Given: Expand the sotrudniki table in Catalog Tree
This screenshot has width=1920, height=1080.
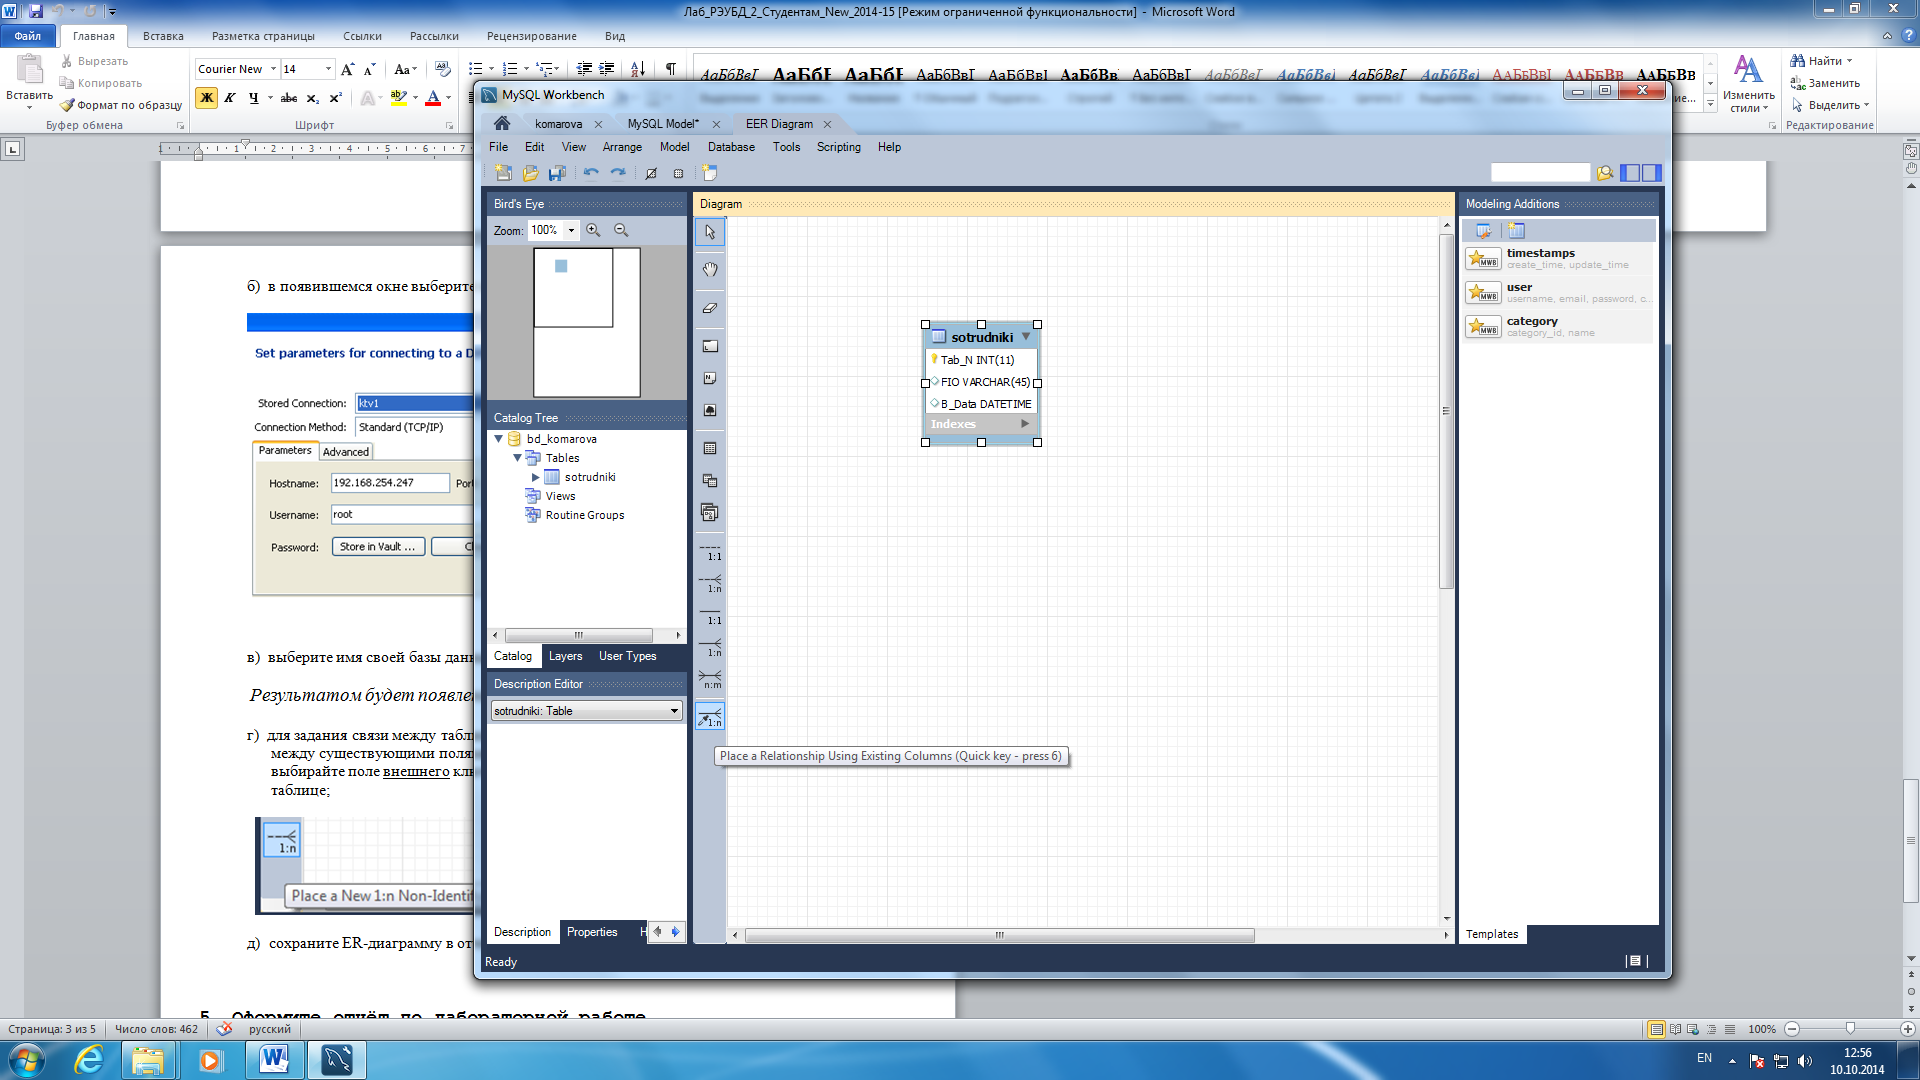Looking at the screenshot, I should pyautogui.click(x=536, y=477).
